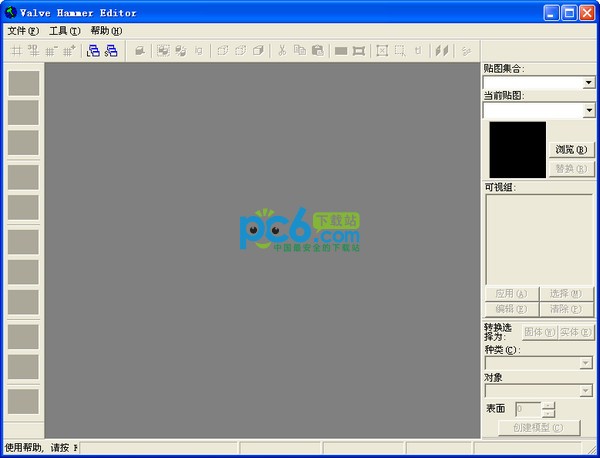
Task: Click the 转换选择为 label
Action: (498, 332)
